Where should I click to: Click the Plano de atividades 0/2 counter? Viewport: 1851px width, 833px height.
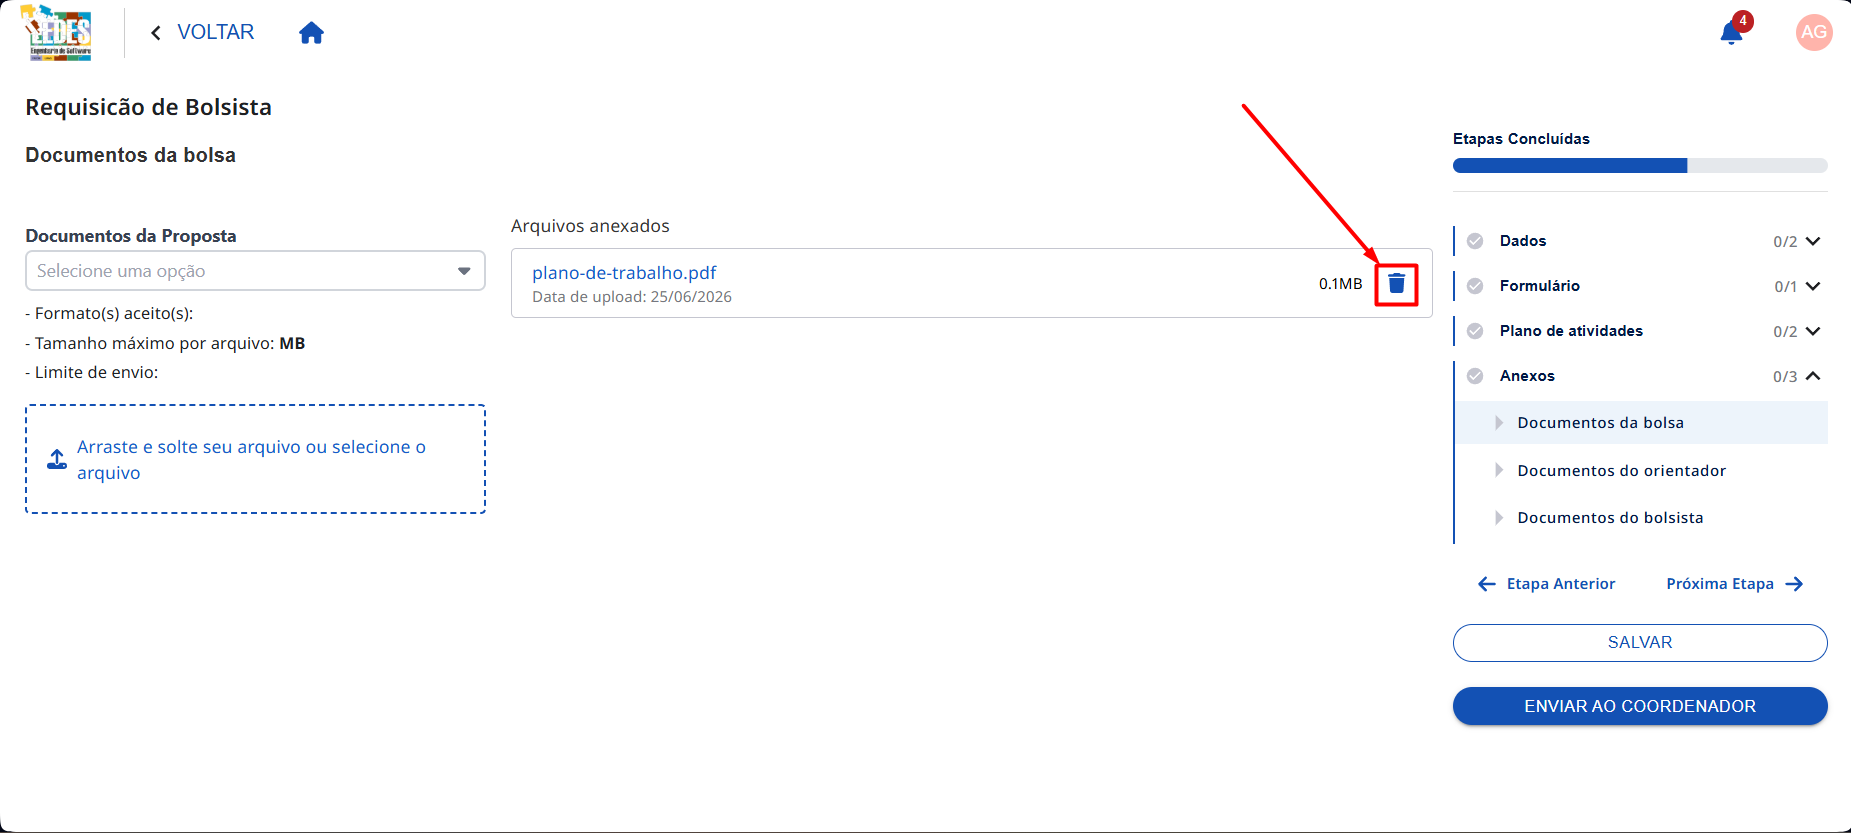click(x=1785, y=332)
